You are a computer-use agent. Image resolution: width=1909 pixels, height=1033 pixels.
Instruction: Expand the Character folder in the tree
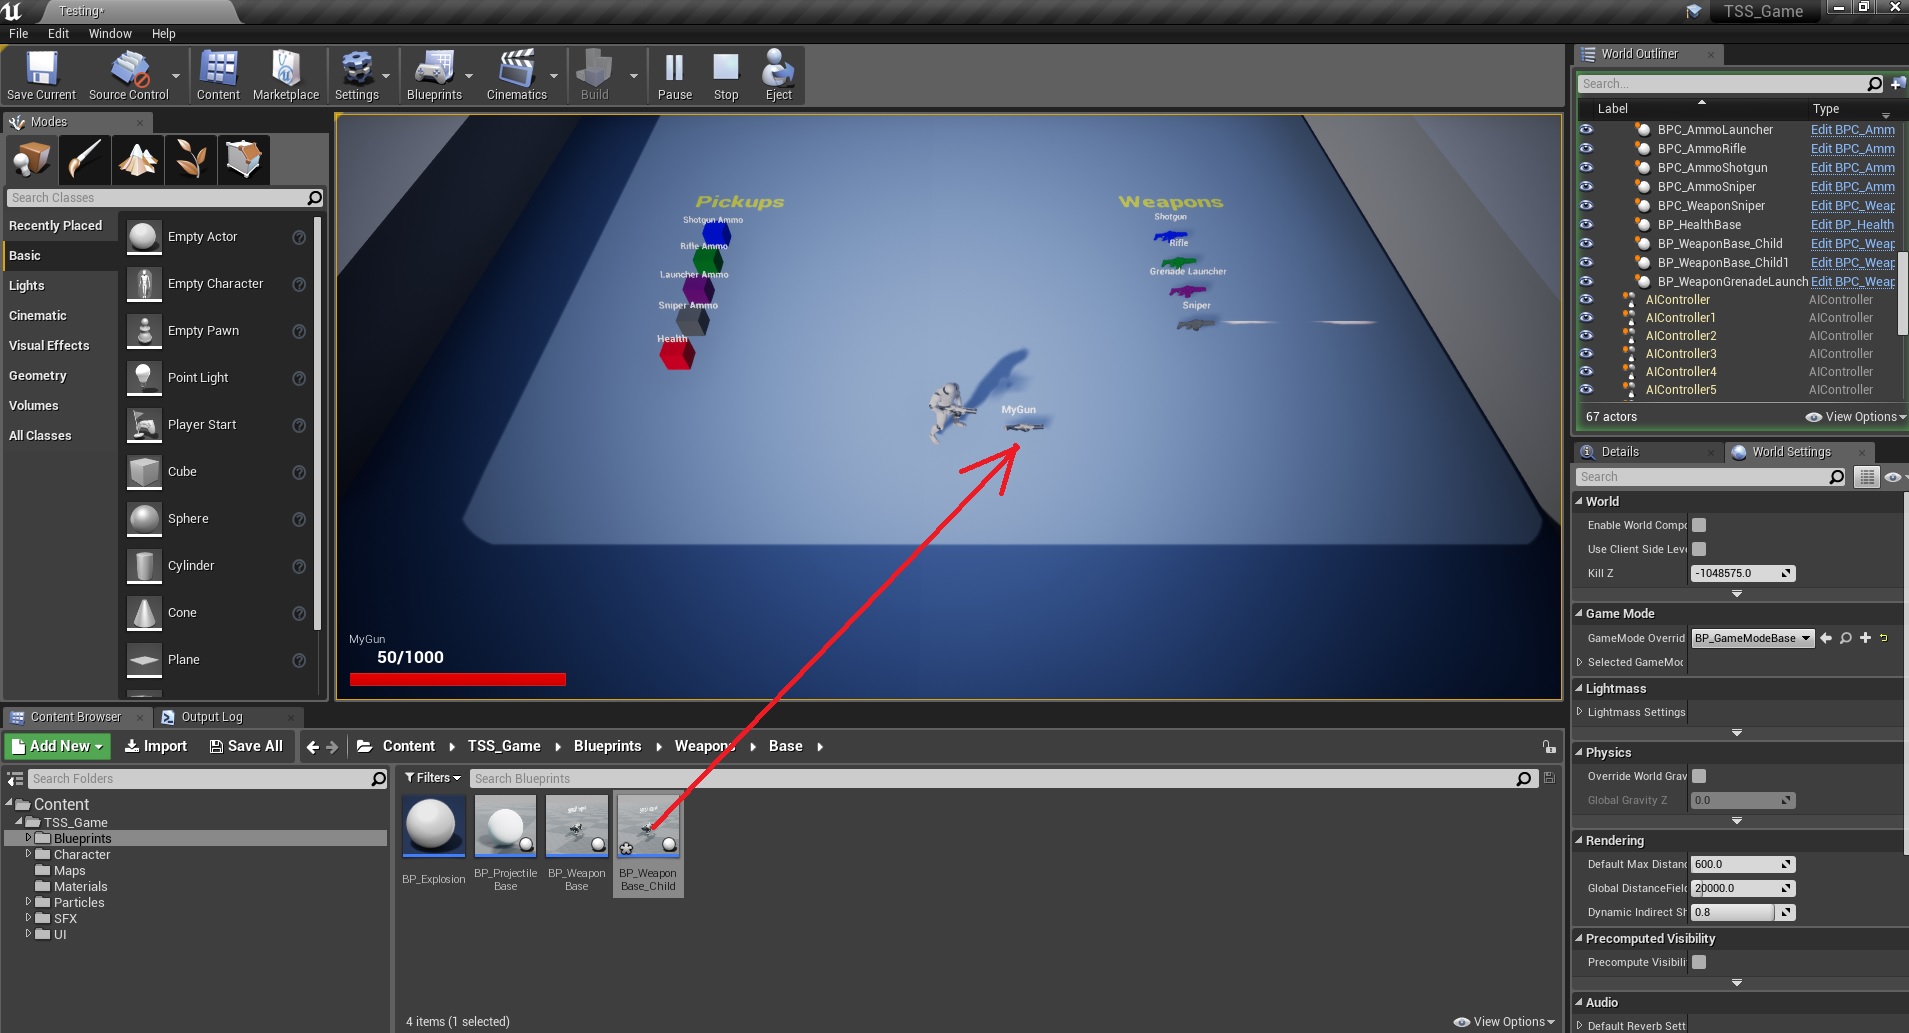[28, 855]
